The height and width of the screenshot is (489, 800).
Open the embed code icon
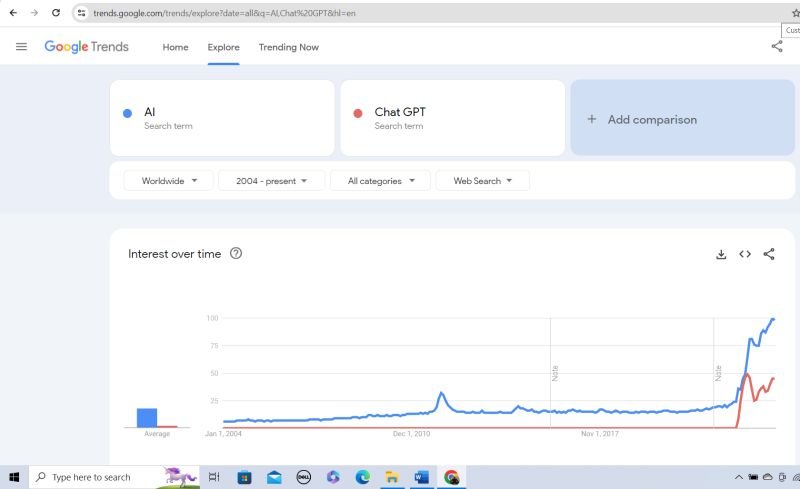pos(745,254)
